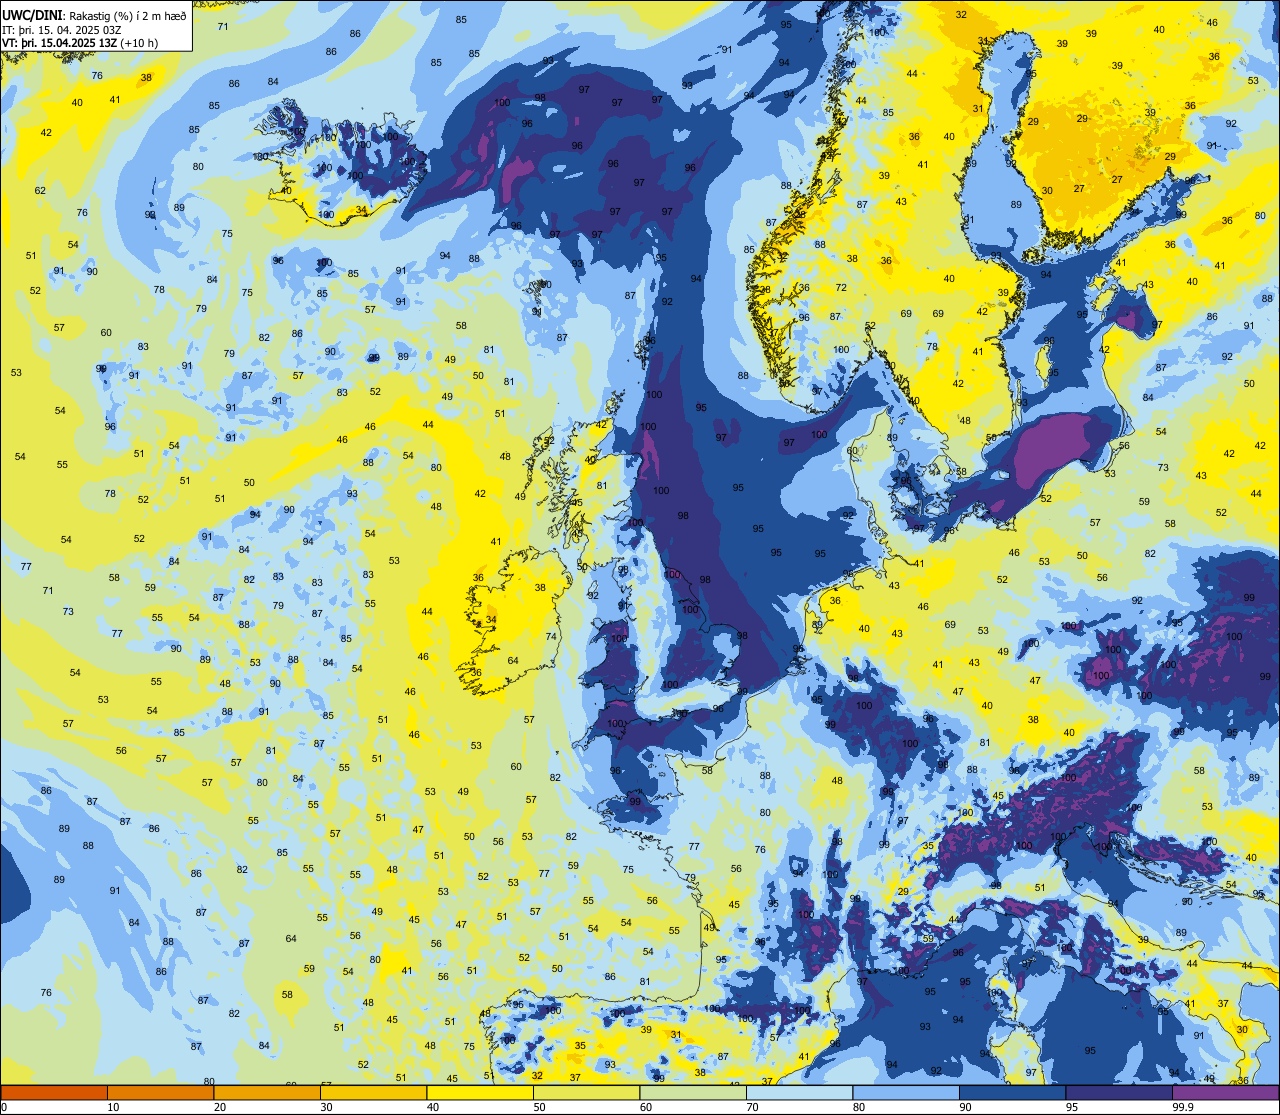Click the golden 30–40 legend swatch
The height and width of the screenshot is (1115, 1280).
(373, 1092)
